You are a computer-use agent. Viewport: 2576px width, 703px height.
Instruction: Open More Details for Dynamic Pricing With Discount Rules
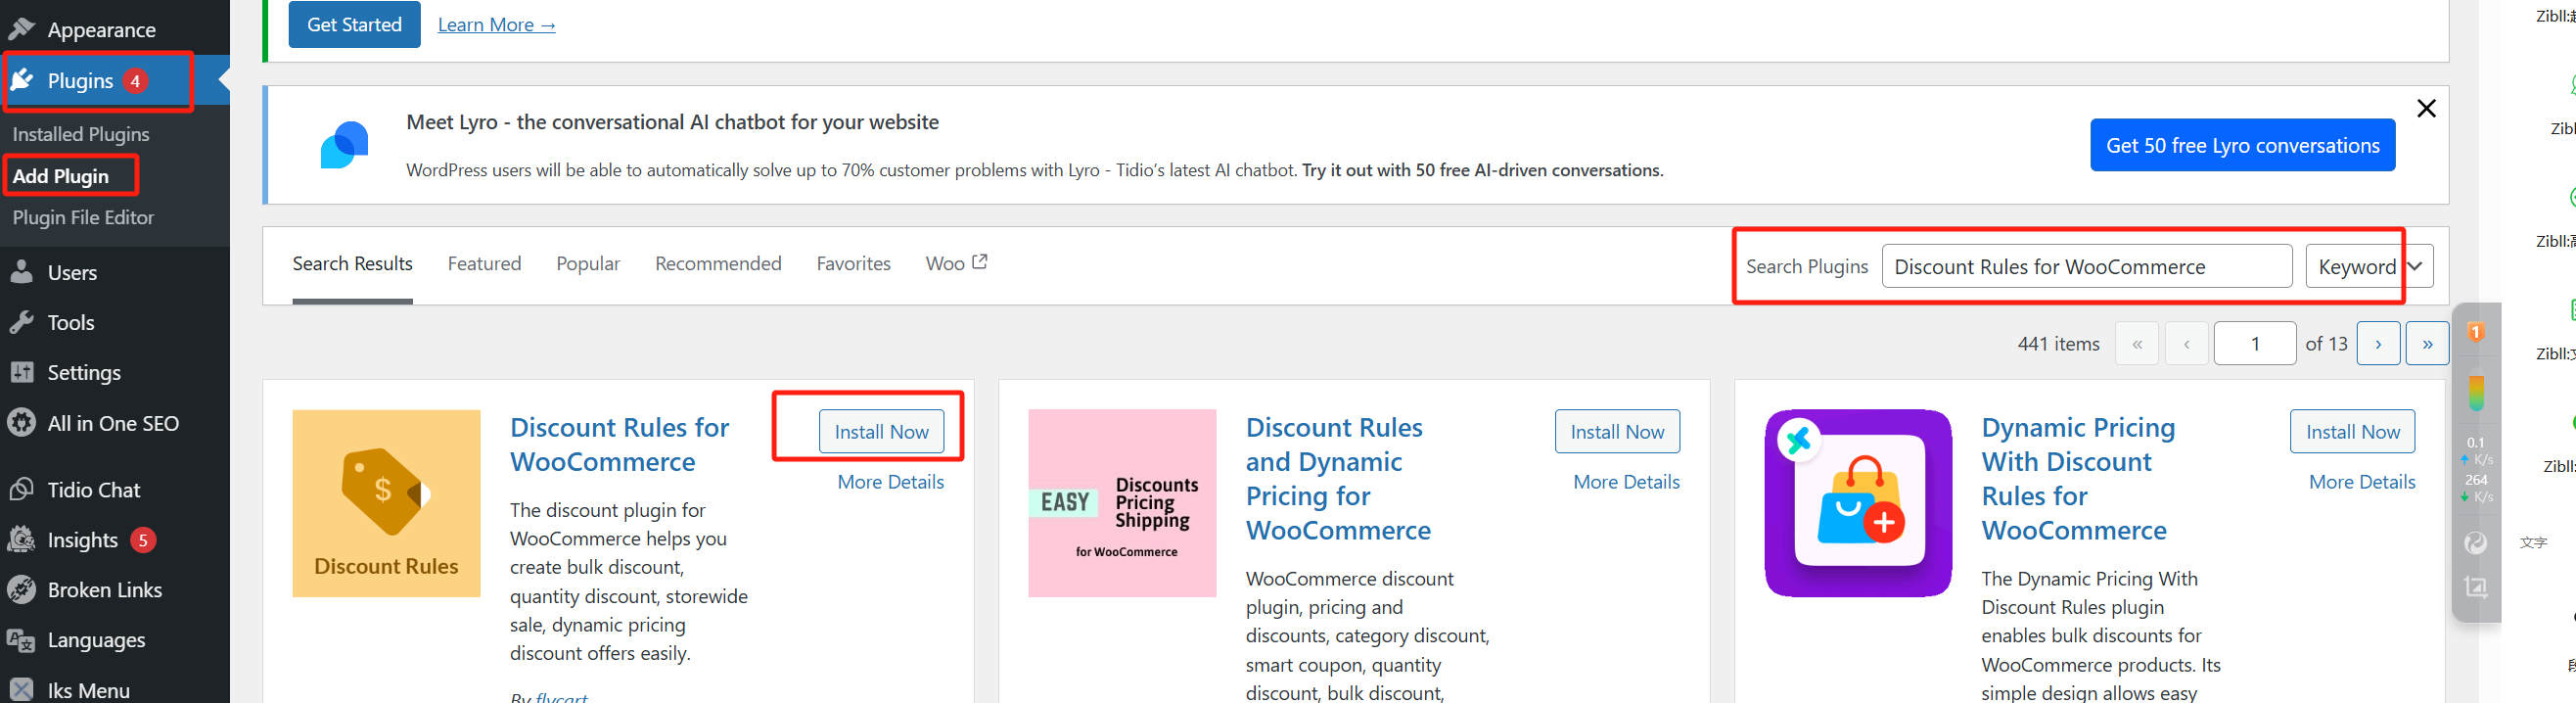coord(2362,482)
